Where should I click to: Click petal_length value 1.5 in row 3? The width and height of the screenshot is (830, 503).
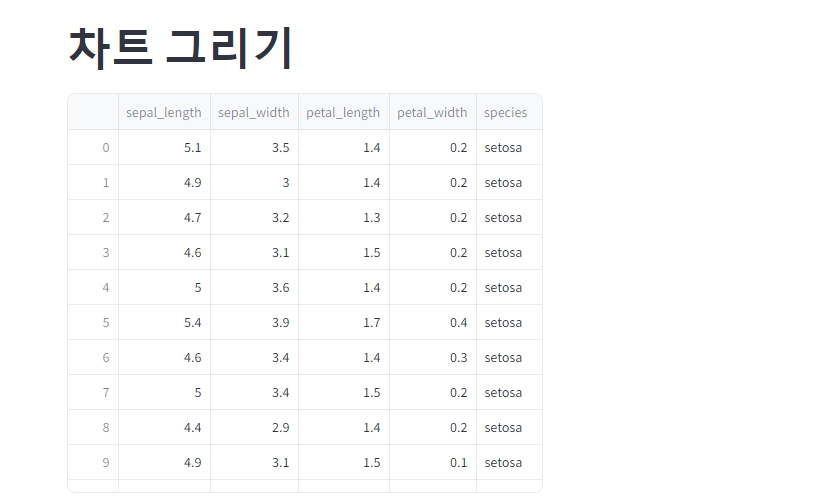tap(344, 252)
